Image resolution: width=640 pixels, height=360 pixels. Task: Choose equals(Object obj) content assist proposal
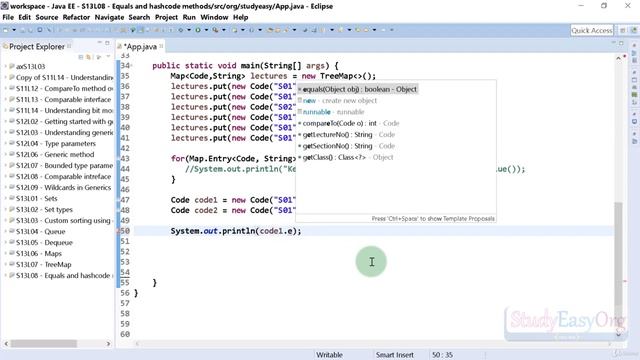[x=357, y=89]
